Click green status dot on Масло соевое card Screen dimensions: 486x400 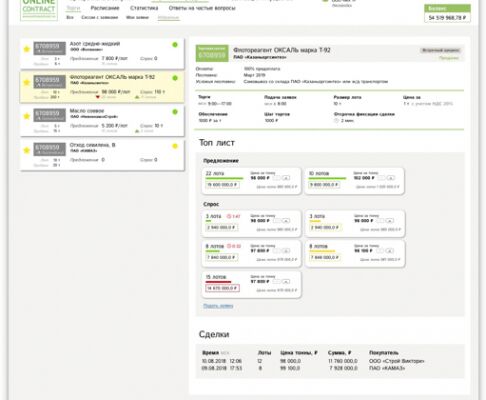(175, 112)
